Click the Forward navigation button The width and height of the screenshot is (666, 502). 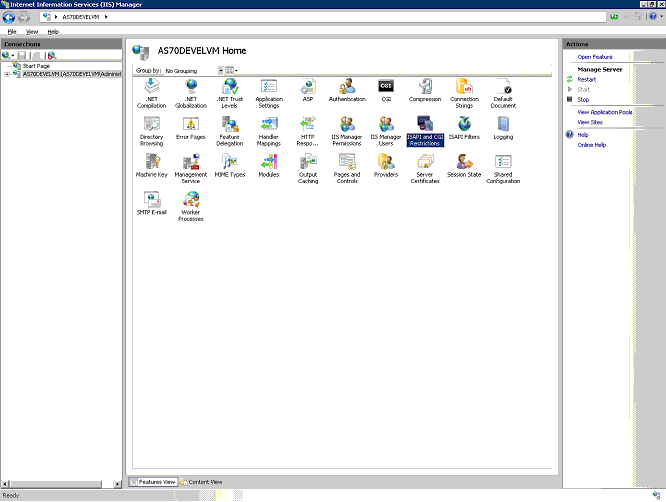24,17
